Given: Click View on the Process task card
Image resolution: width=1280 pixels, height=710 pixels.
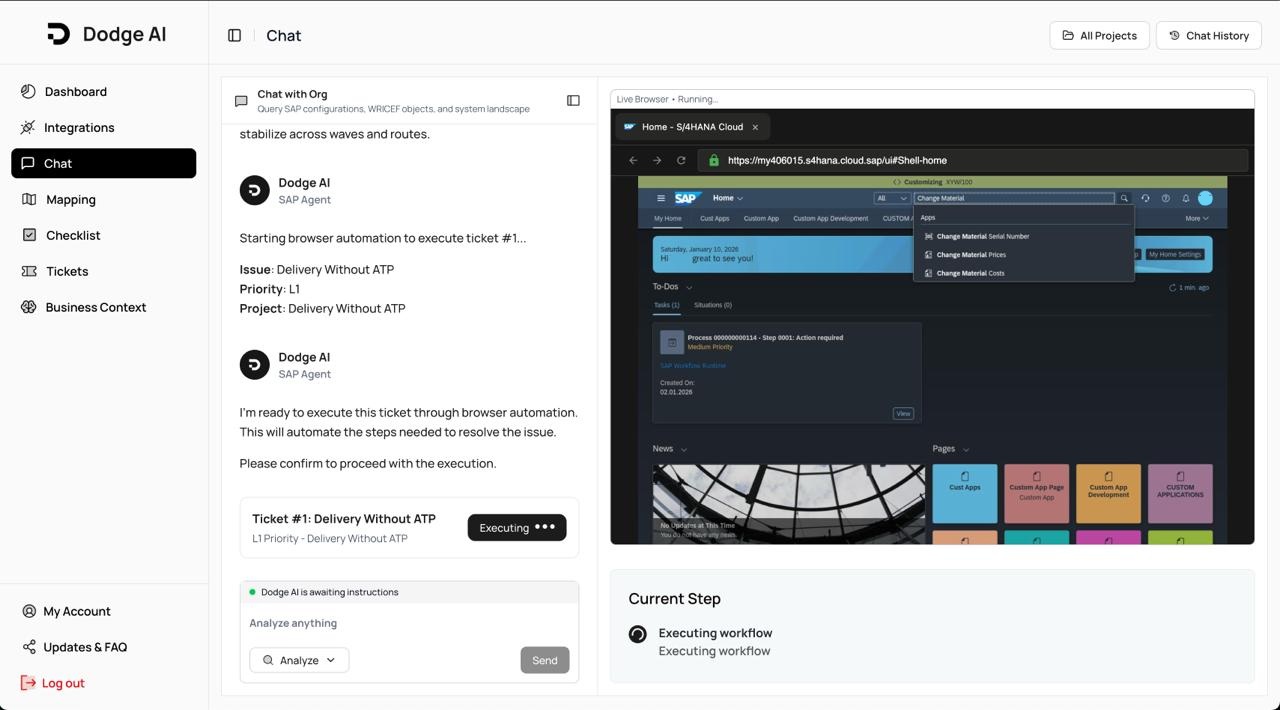Looking at the screenshot, I should pyautogui.click(x=903, y=413).
